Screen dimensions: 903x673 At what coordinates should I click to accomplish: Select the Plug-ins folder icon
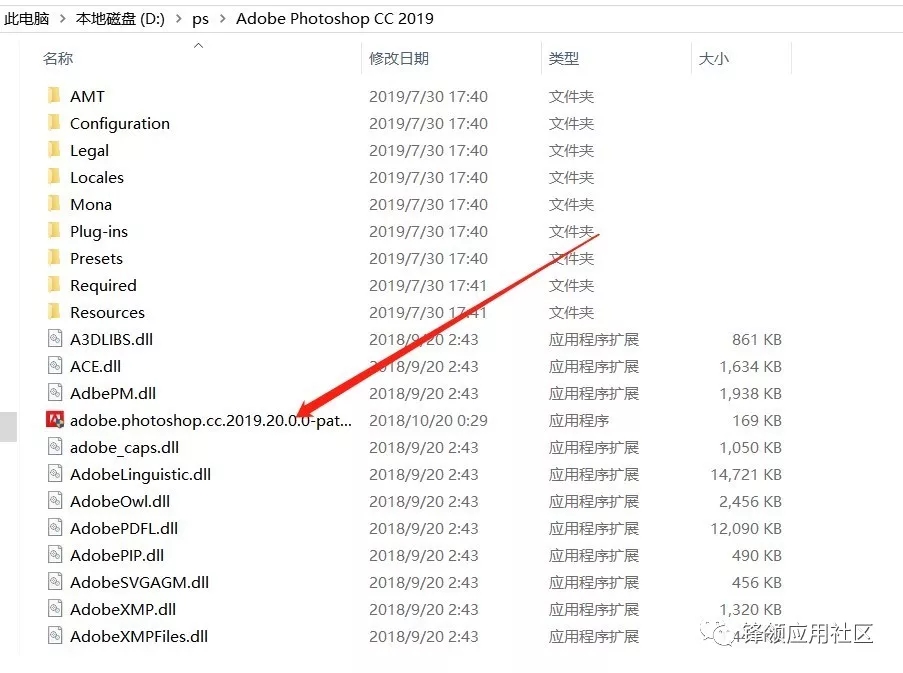[x=54, y=231]
